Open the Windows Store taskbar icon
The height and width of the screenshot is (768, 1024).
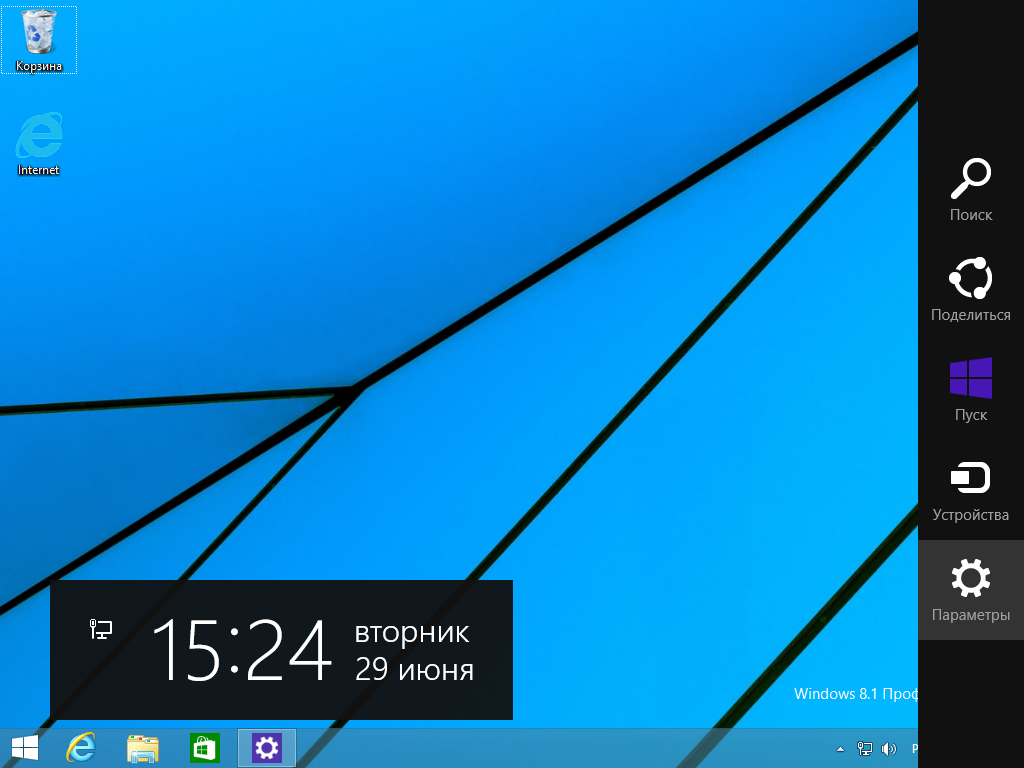coord(204,747)
